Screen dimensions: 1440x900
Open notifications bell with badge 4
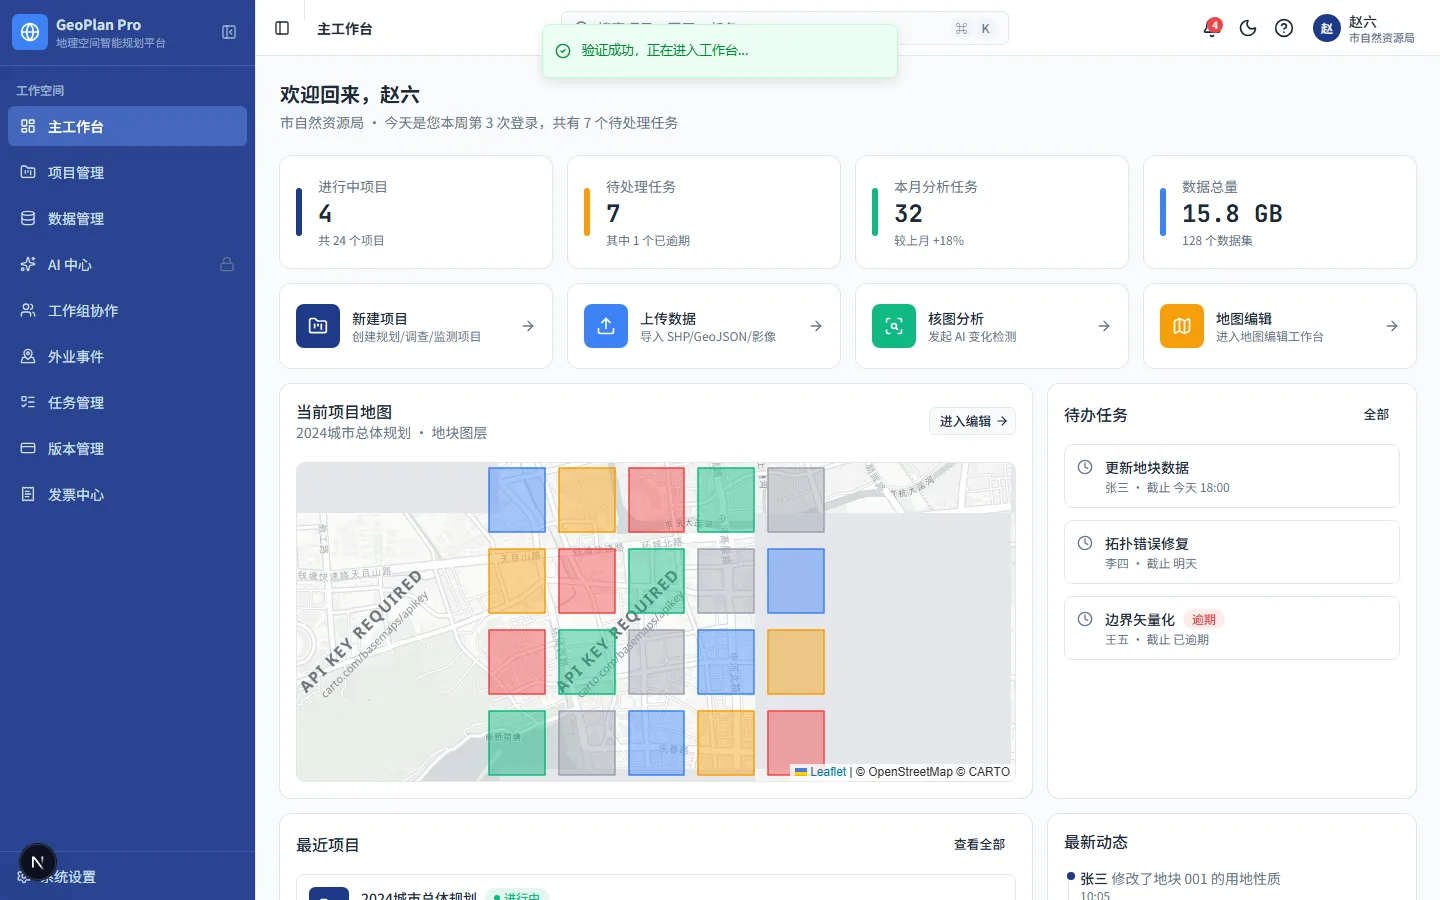(x=1211, y=28)
